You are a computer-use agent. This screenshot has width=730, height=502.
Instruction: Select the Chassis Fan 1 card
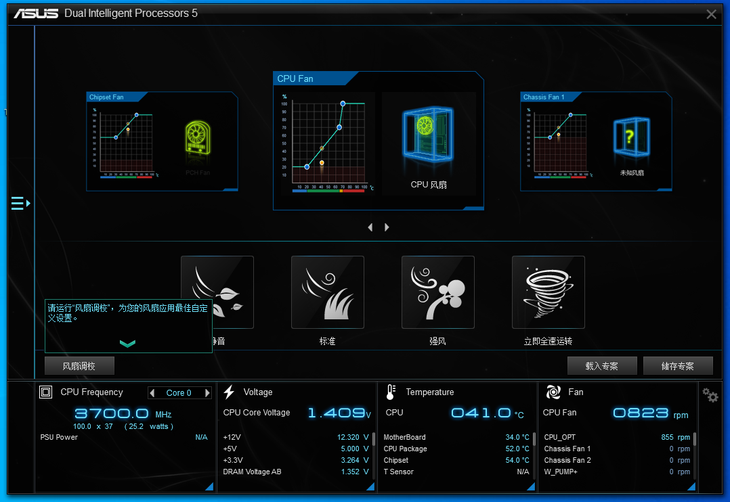coord(596,141)
